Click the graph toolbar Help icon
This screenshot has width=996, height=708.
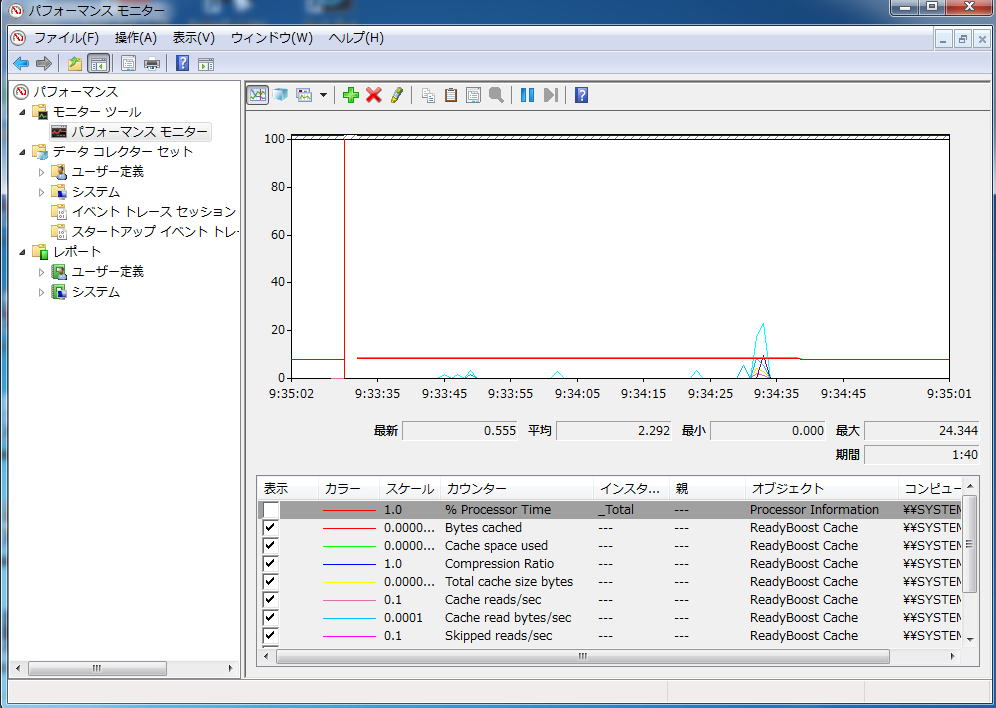[581, 95]
